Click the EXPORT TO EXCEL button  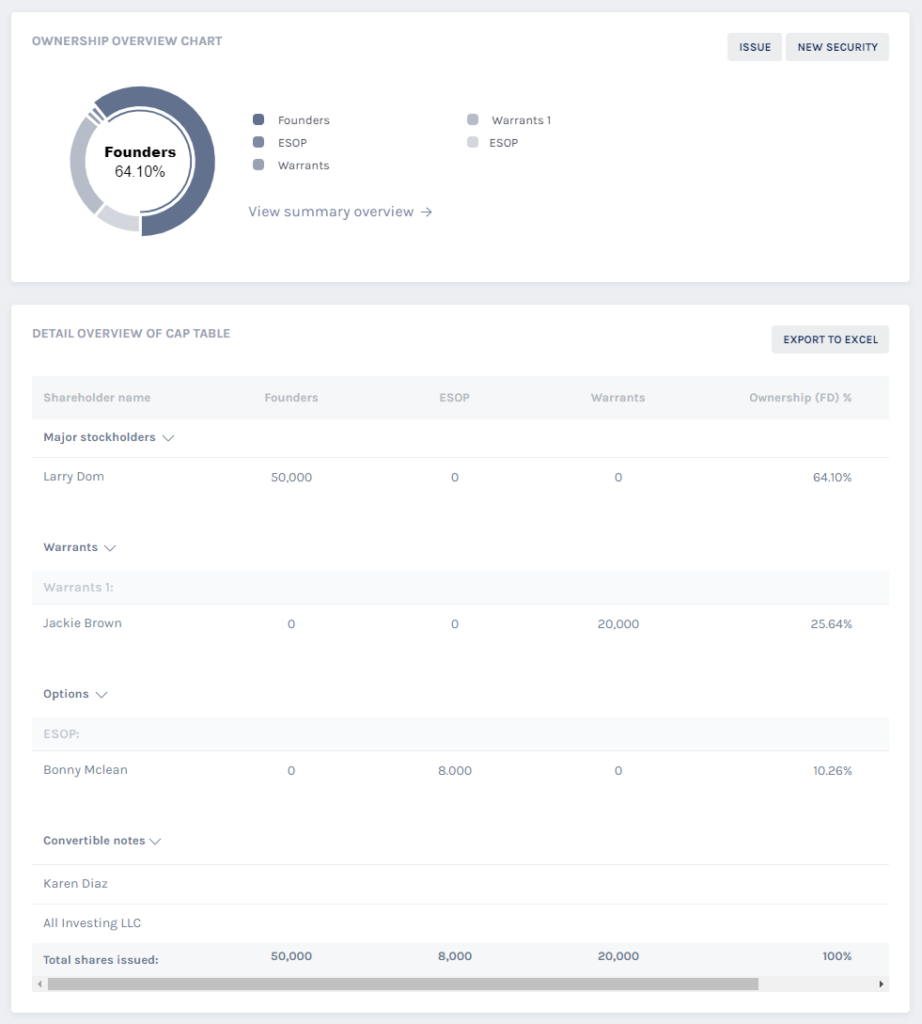point(830,339)
